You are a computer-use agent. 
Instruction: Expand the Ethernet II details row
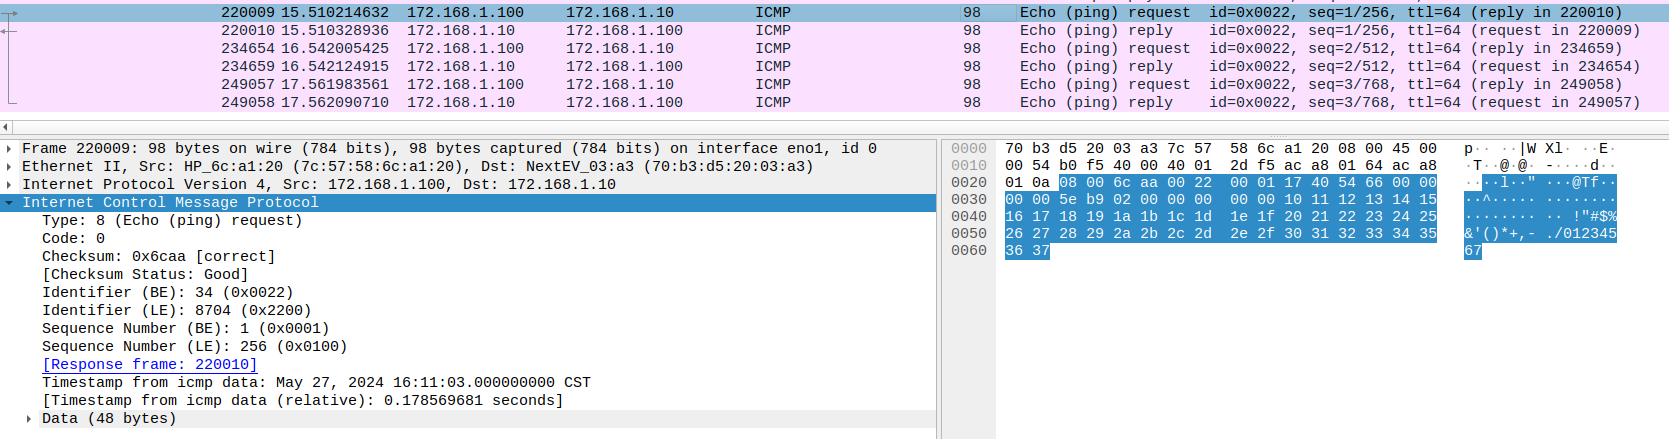(x=9, y=167)
